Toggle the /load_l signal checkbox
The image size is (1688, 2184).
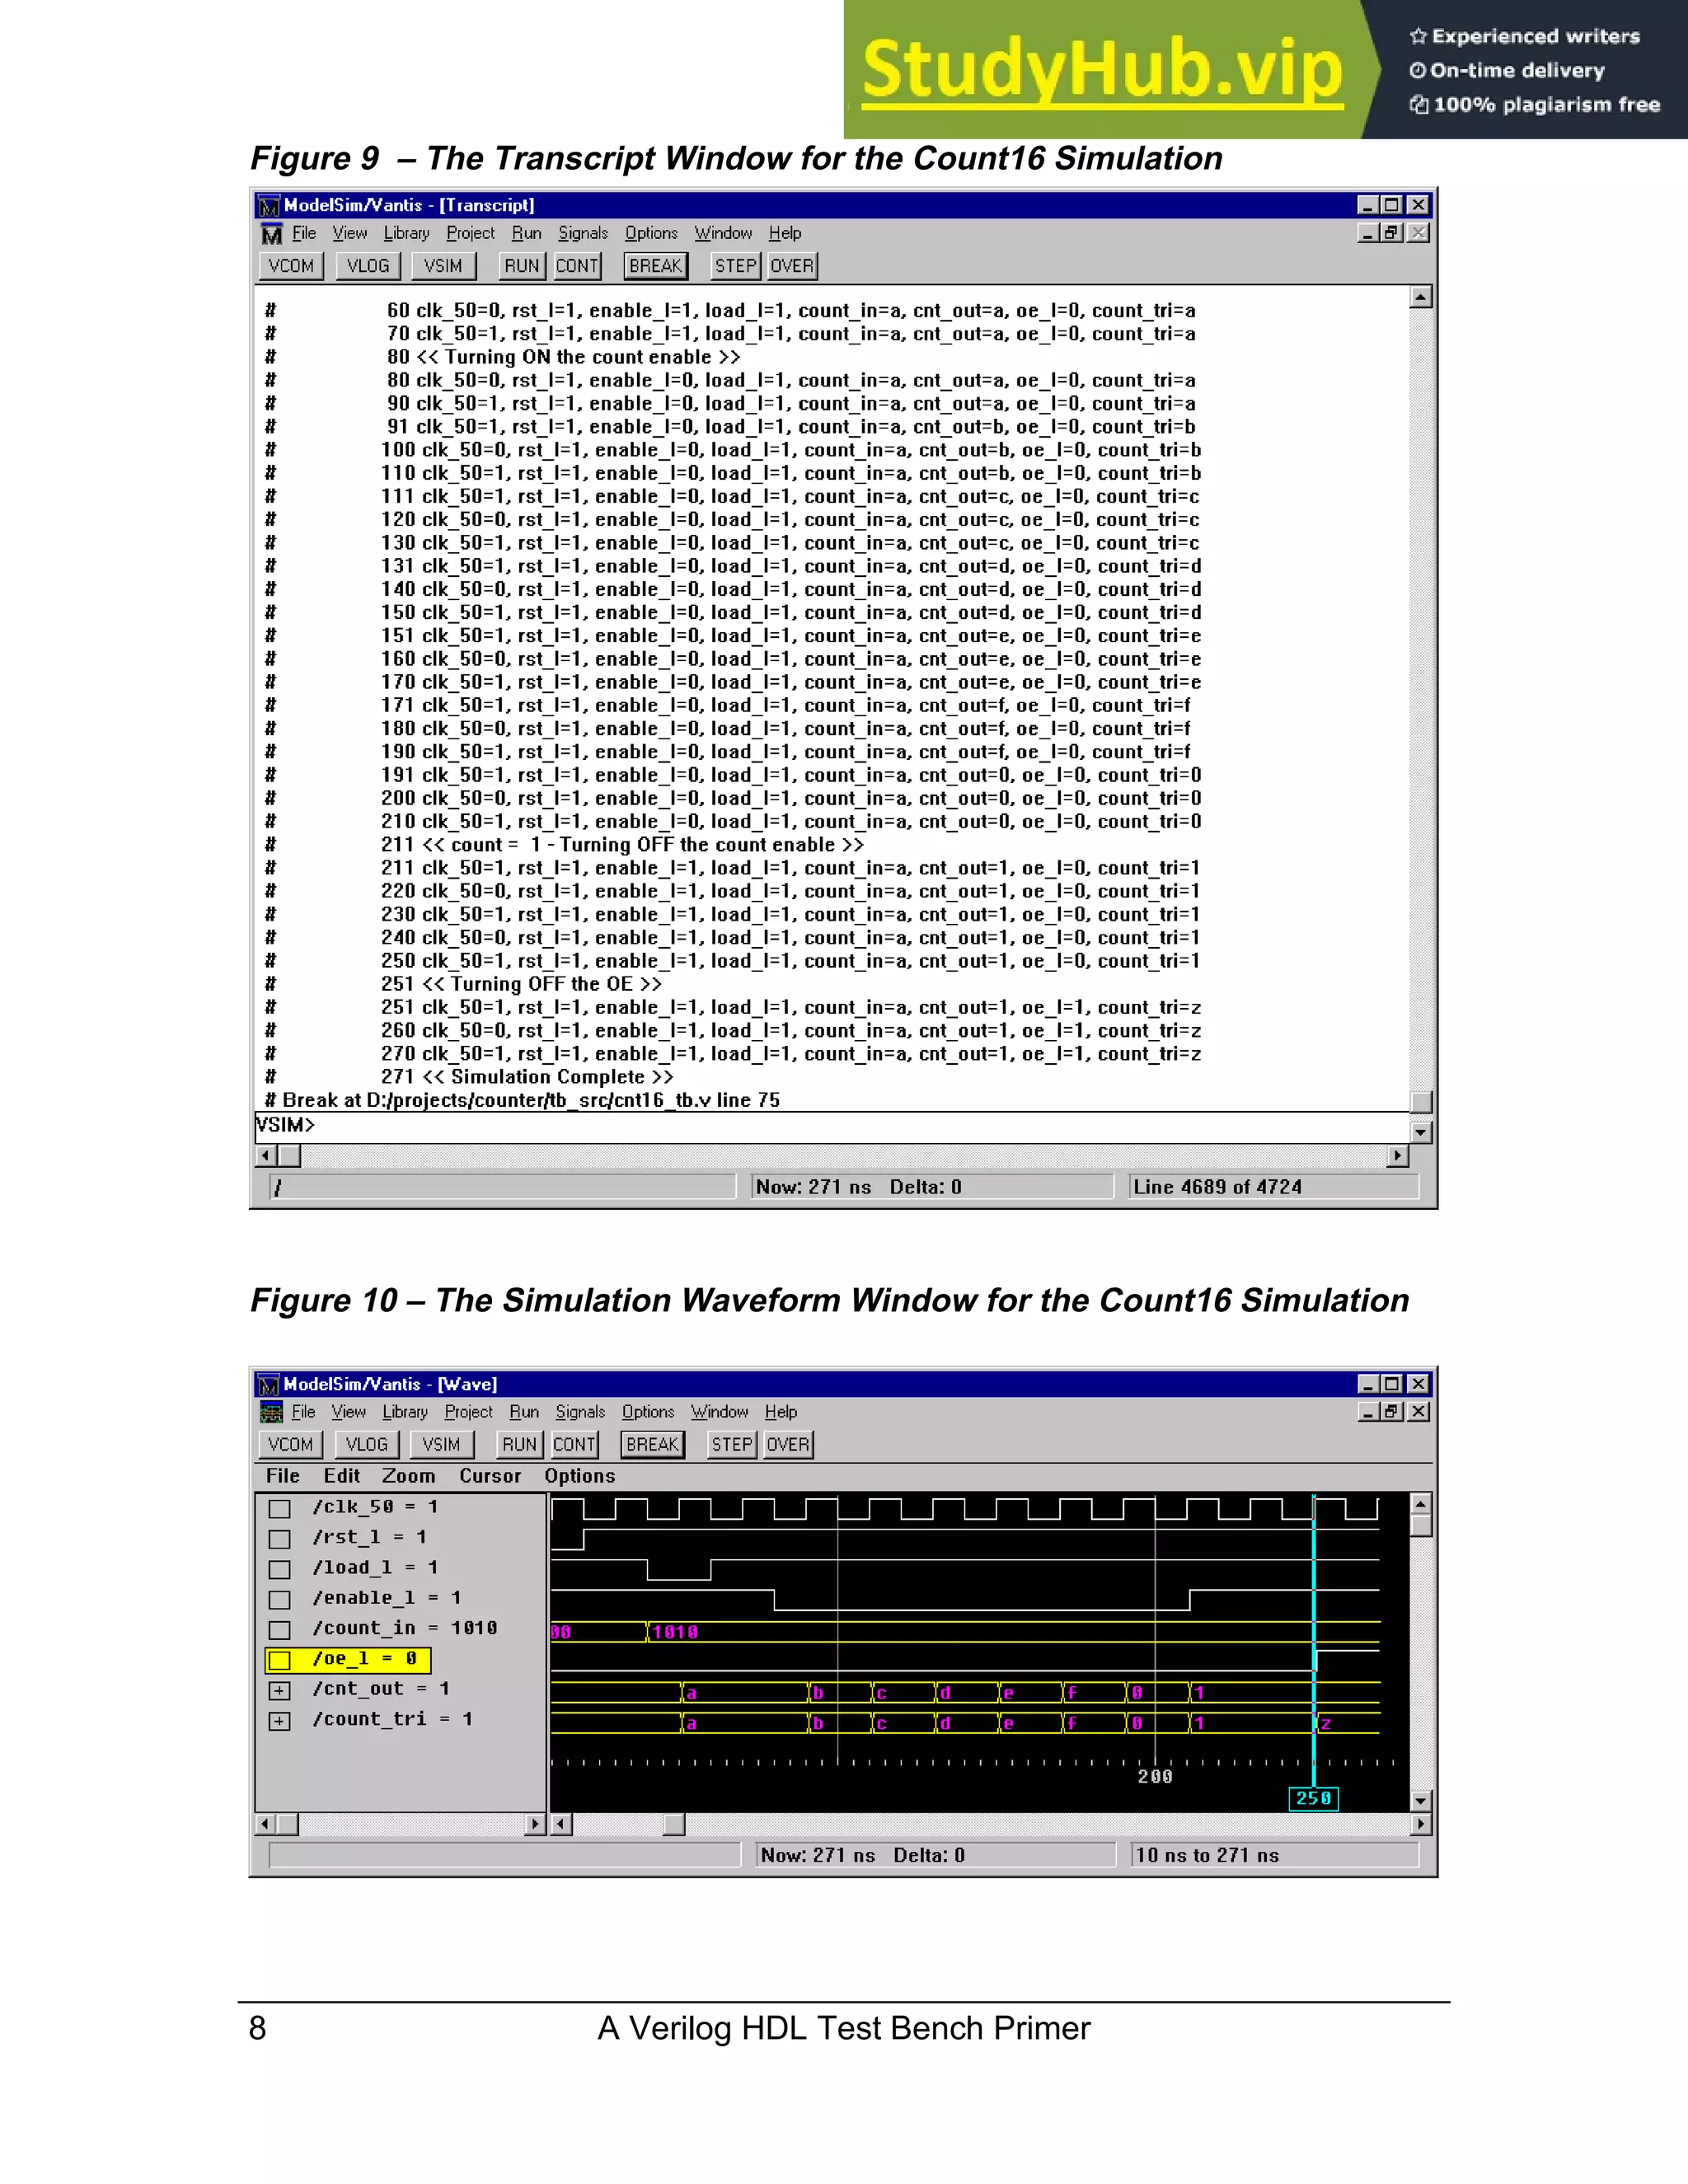point(280,1569)
